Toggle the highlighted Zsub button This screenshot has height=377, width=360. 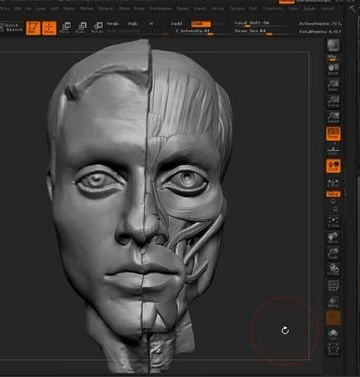coord(201,24)
